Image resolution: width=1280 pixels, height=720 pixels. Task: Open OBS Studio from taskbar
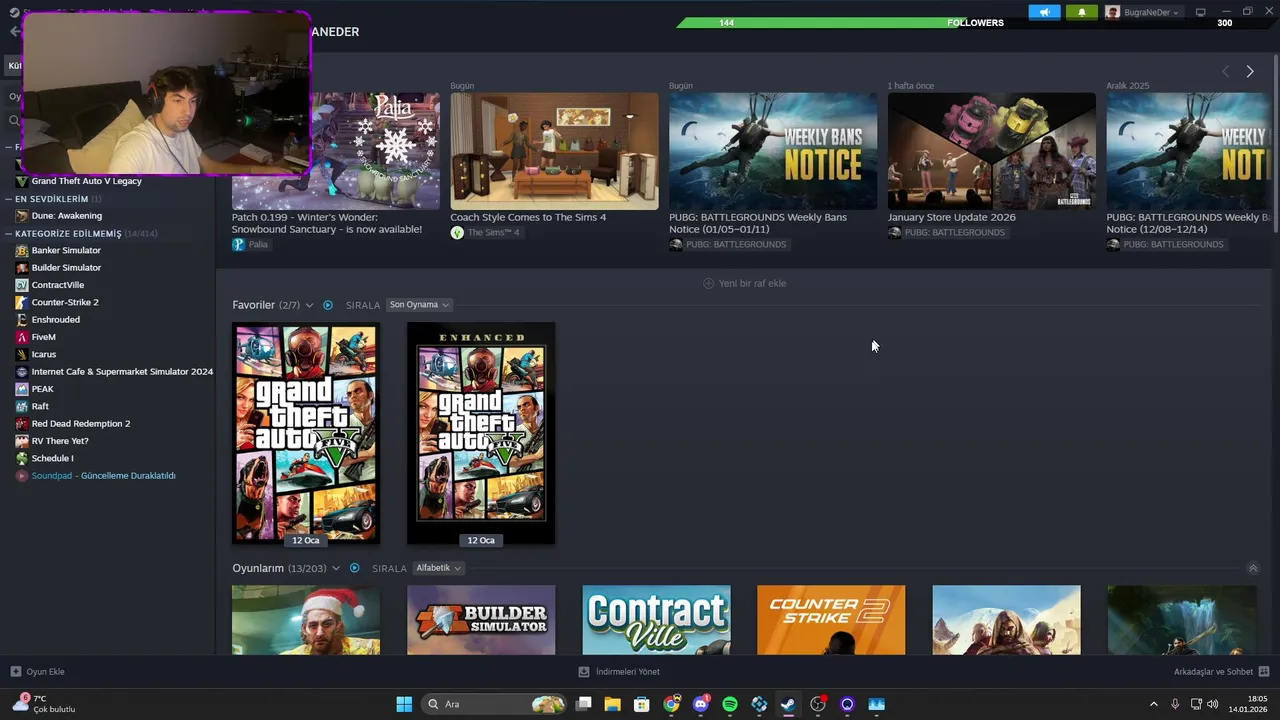coord(818,704)
